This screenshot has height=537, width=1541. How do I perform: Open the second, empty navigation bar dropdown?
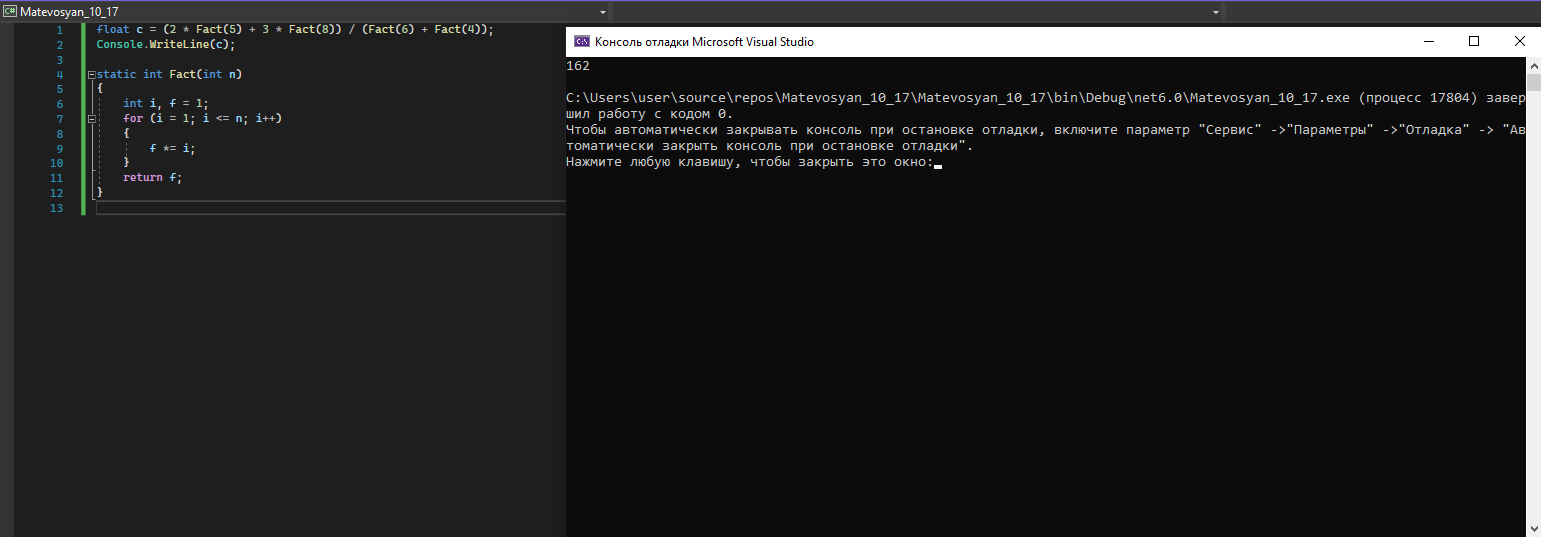coord(1216,11)
